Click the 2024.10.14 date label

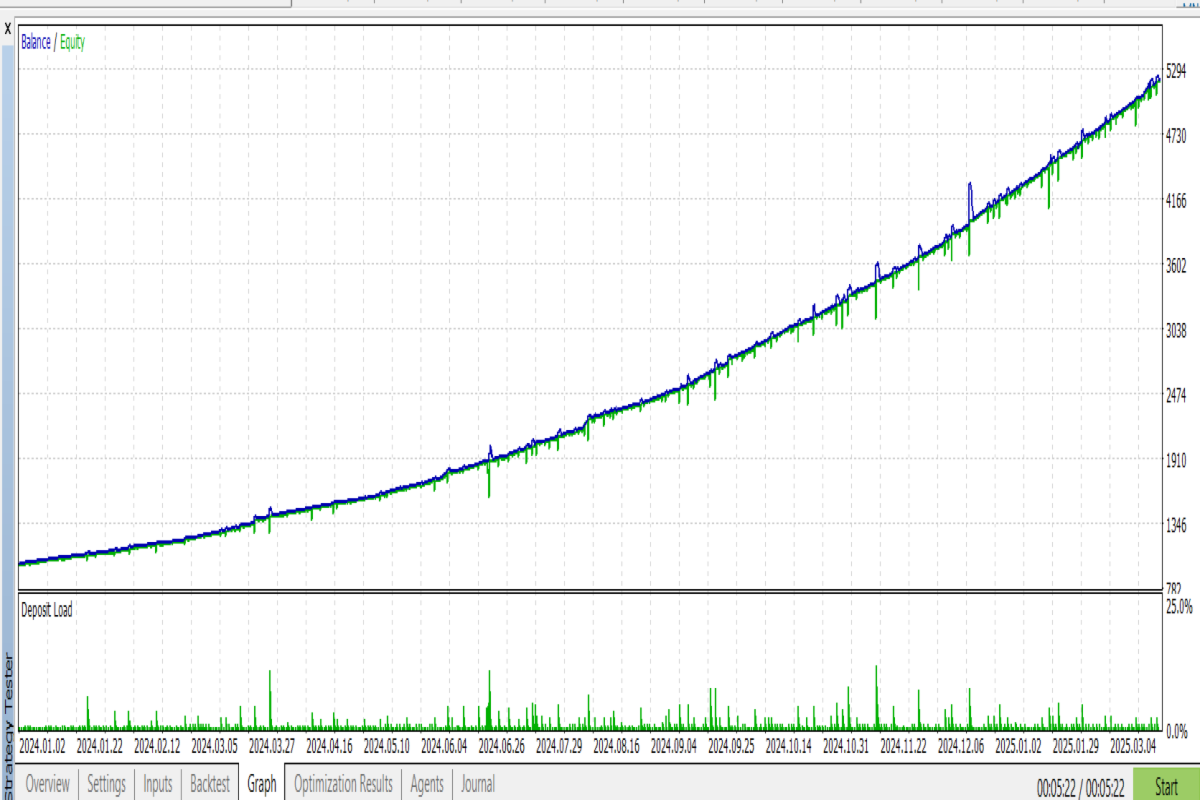[x=788, y=745]
